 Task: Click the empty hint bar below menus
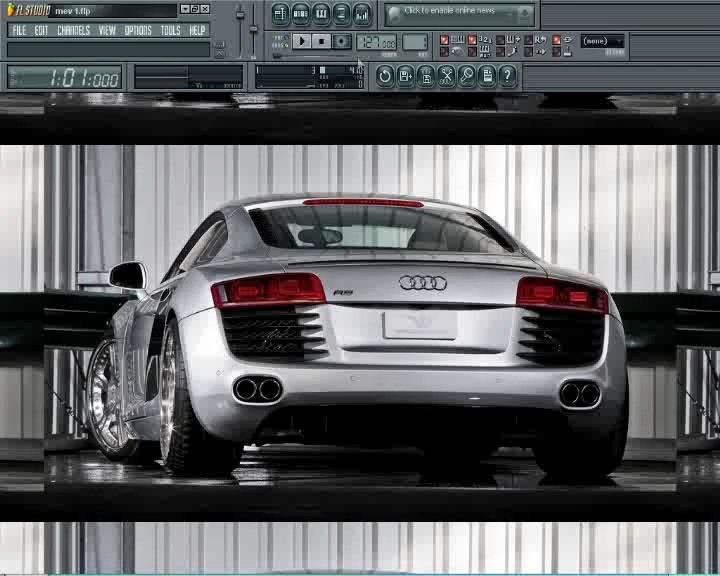(x=108, y=50)
